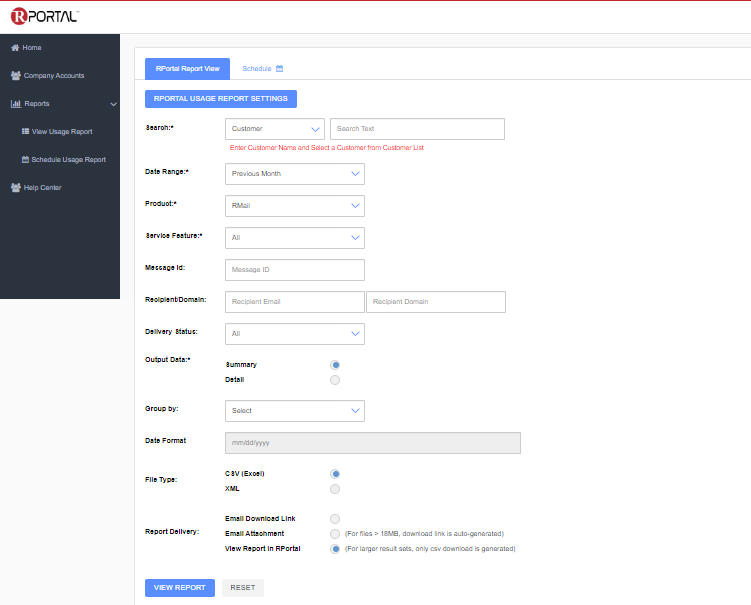Click the Reports bar chart icon
751x605 pixels.
coord(16,103)
